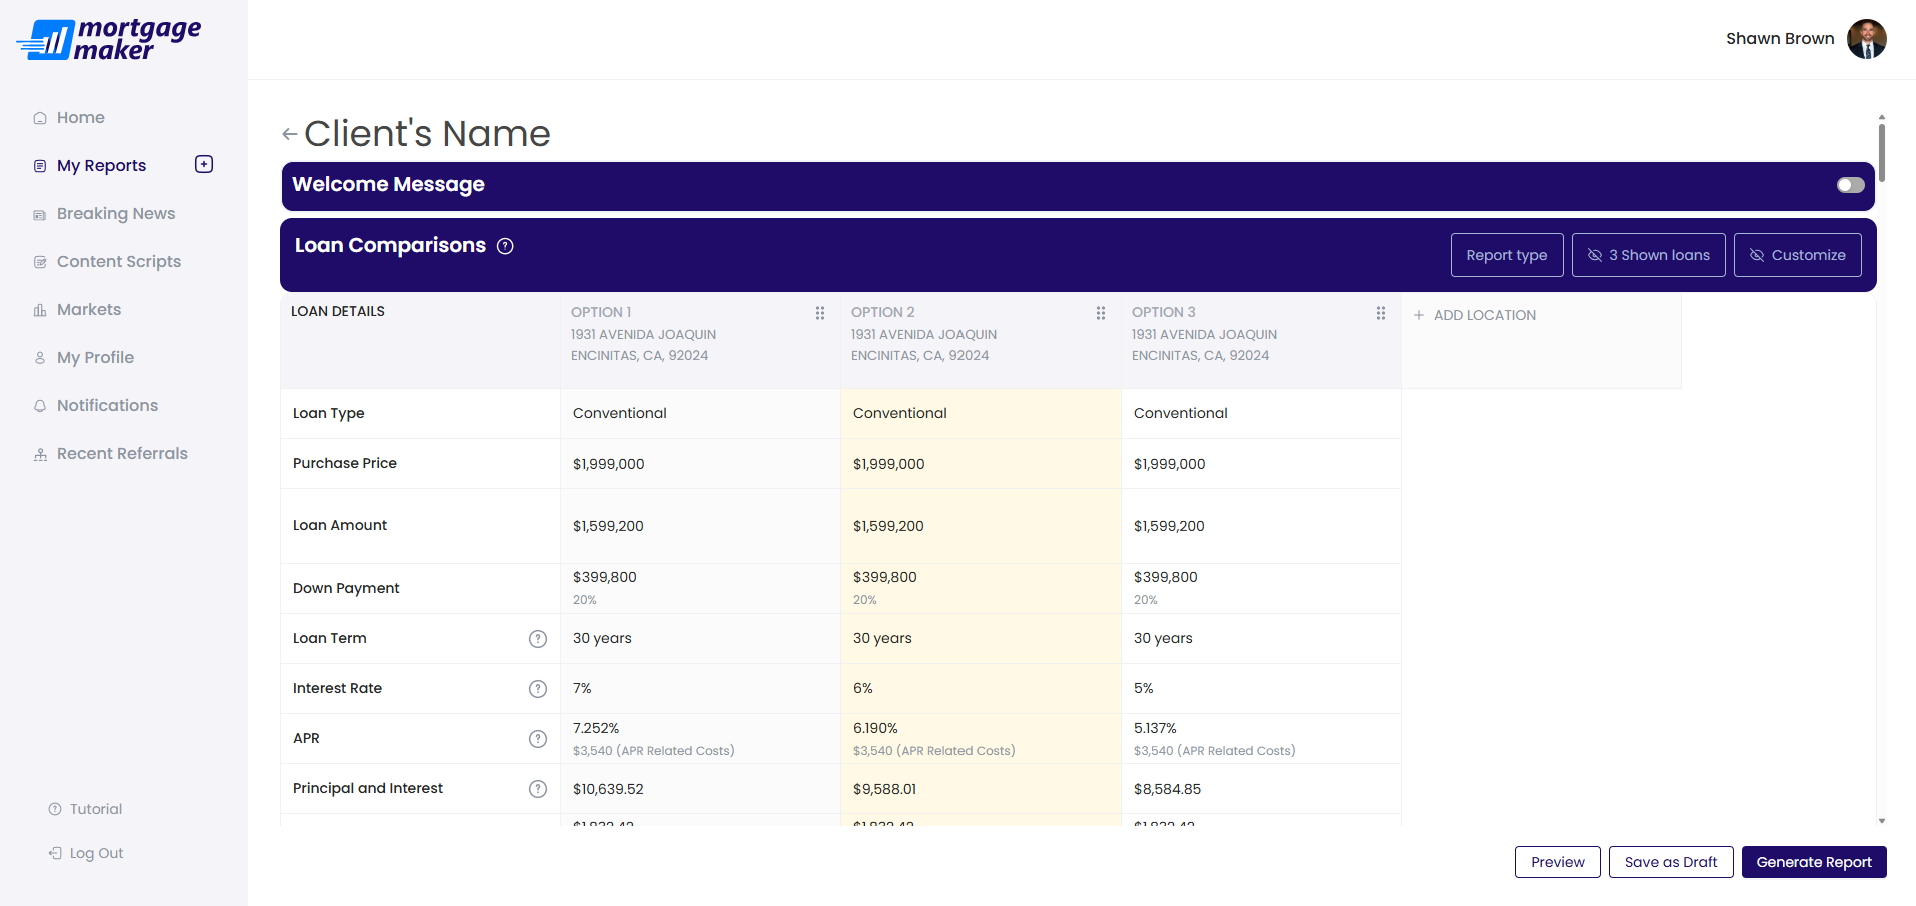The height and width of the screenshot is (906, 1916).
Task: Toggle the Customize visibility button
Action: pyautogui.click(x=1797, y=255)
